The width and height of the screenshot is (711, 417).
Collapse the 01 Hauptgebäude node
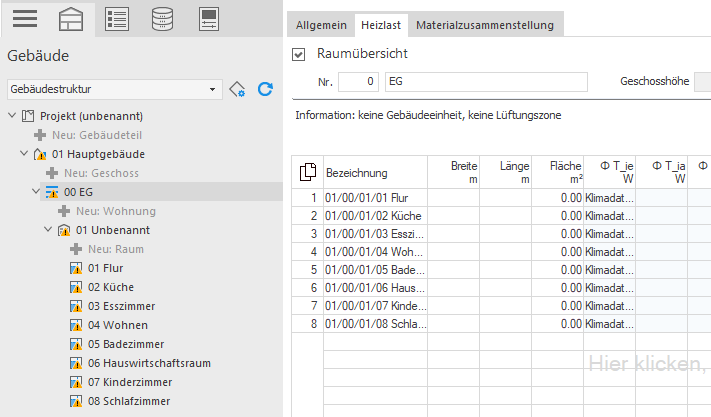click(24, 154)
